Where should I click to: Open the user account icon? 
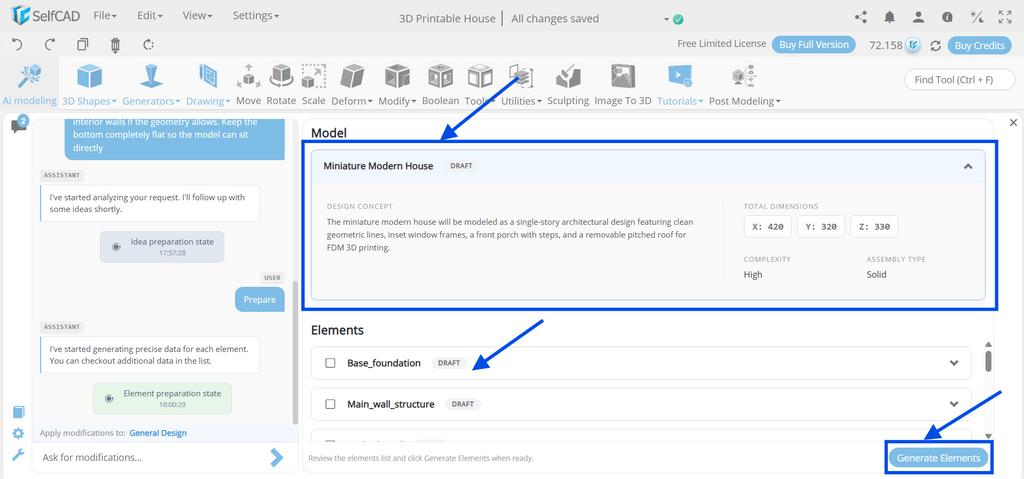coord(918,18)
